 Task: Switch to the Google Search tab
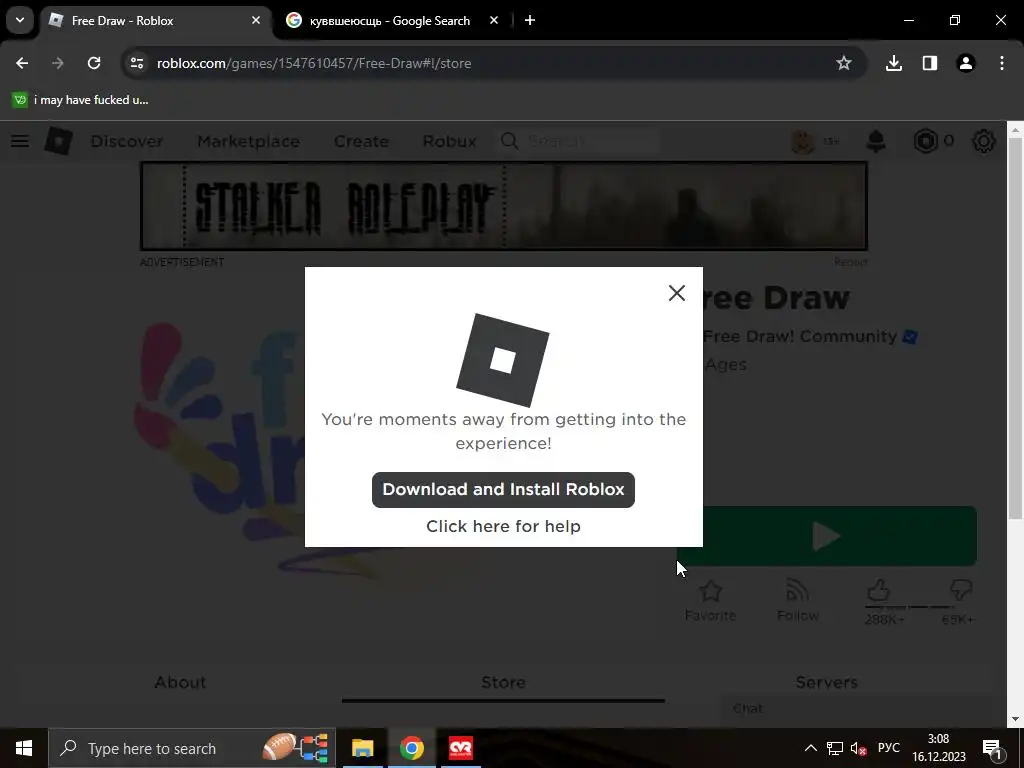click(392, 20)
